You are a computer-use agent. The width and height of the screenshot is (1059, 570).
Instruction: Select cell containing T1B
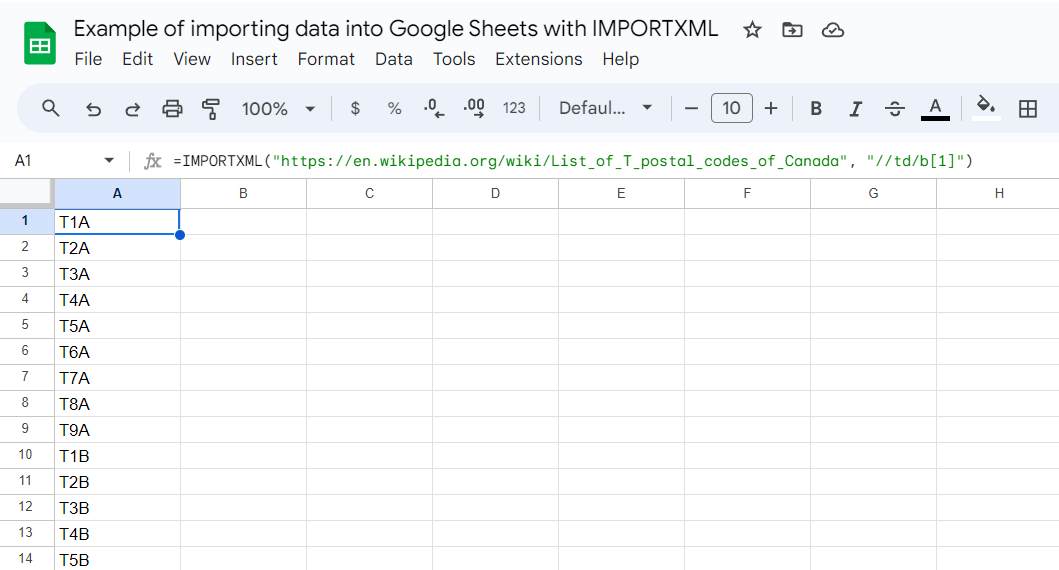(x=118, y=456)
